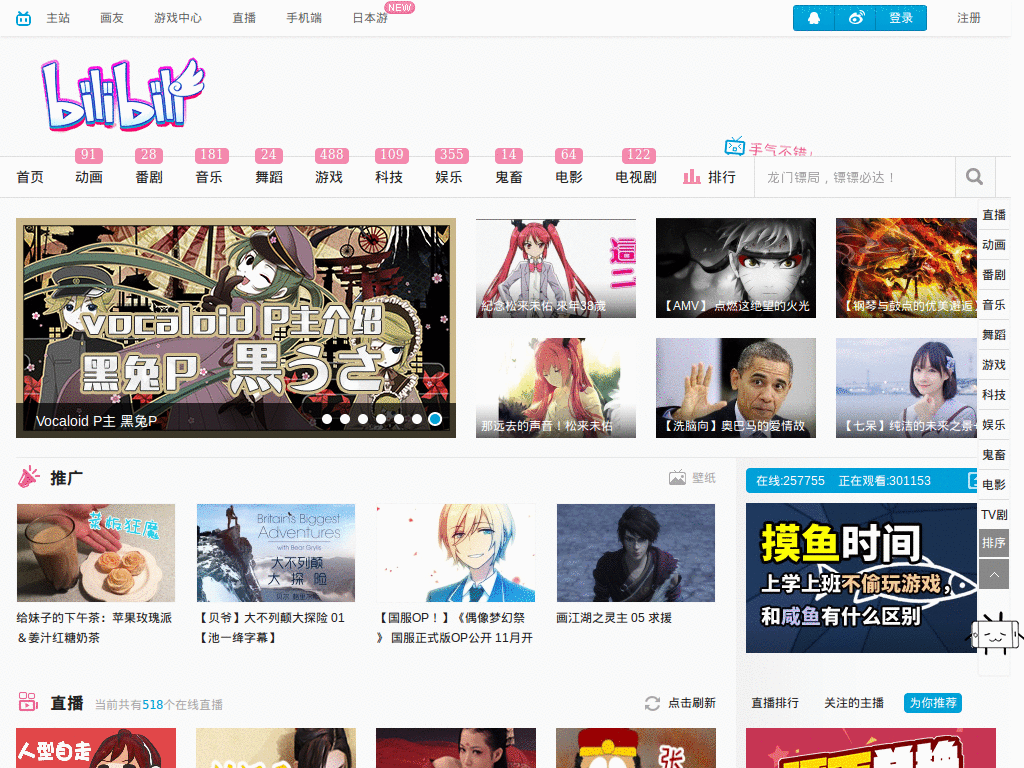Image resolution: width=1024 pixels, height=768 pixels.
Task: Click the bilibili TV icon near 手气不错
Action: coord(736,146)
